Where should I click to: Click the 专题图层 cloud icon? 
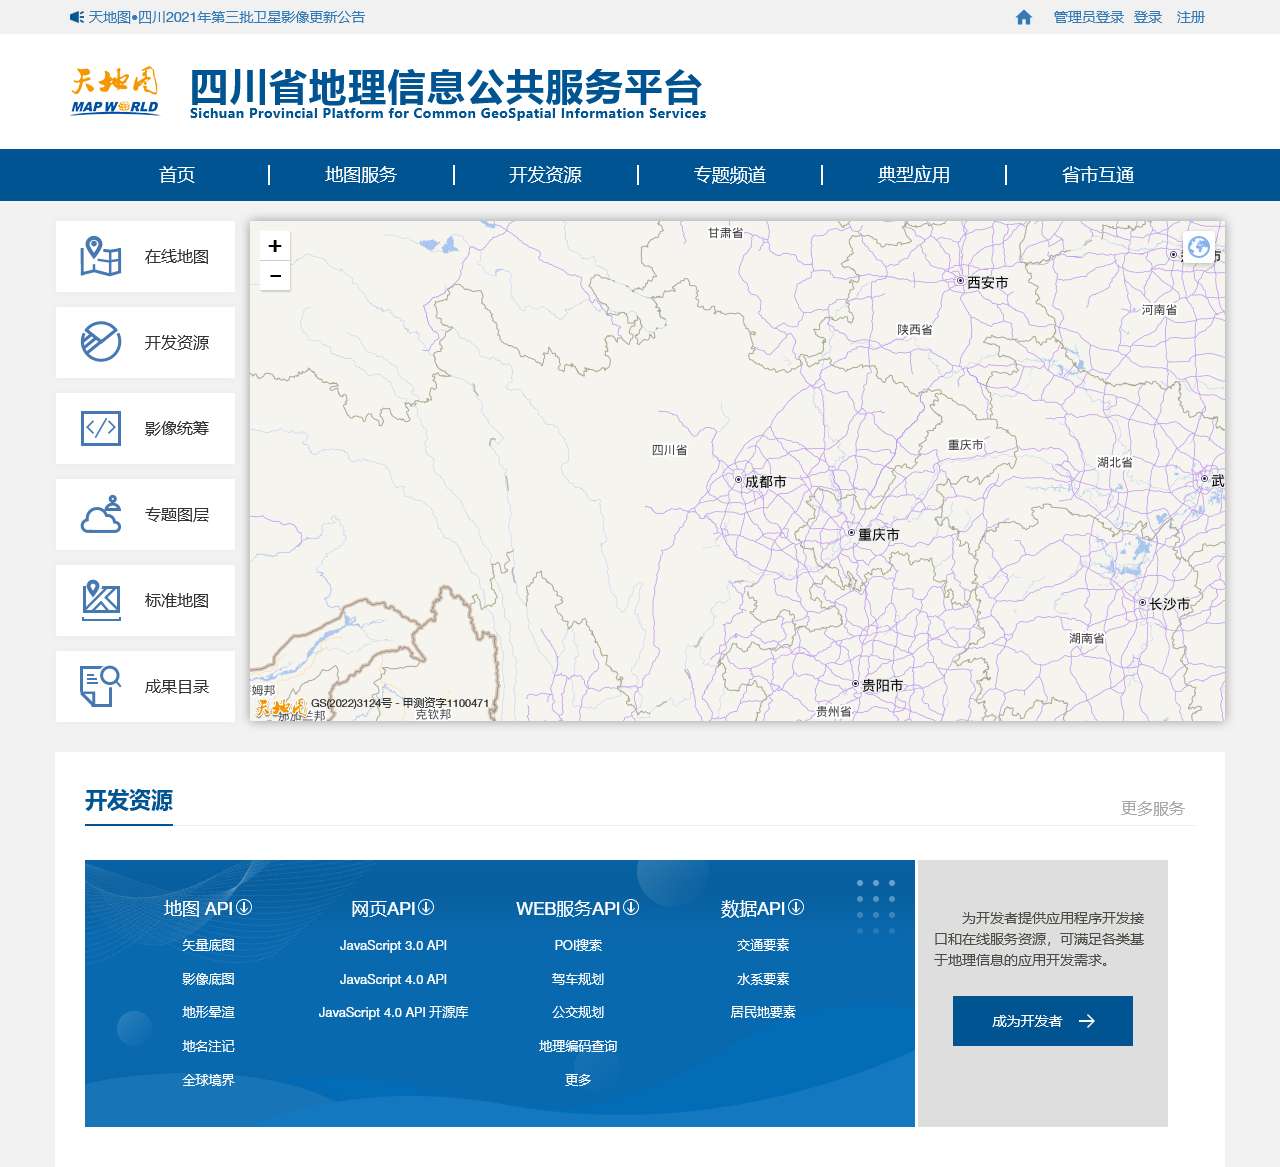pyautogui.click(x=100, y=514)
